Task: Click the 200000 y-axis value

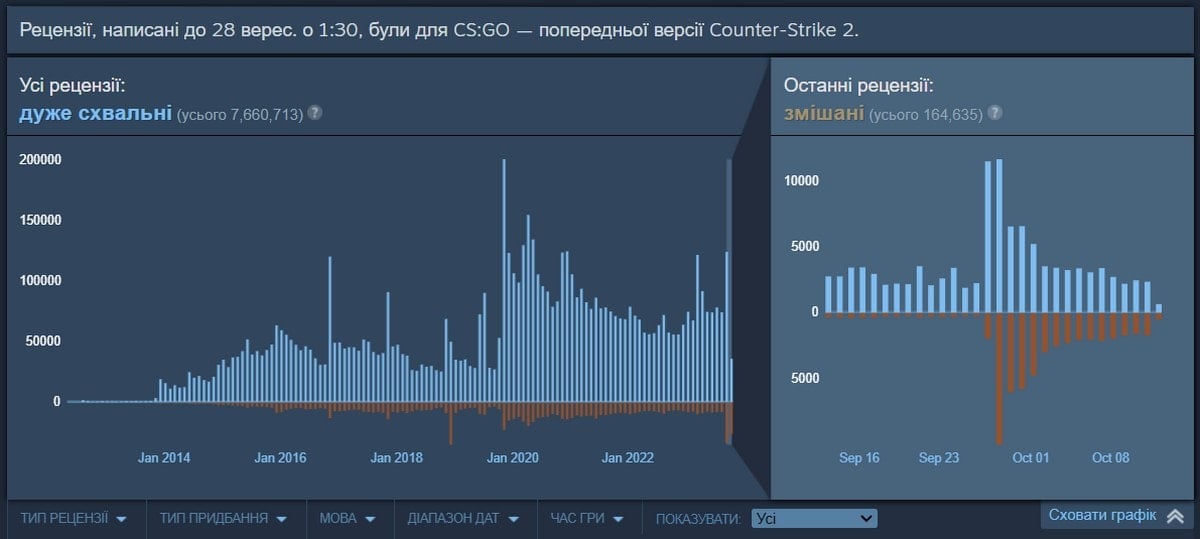Action: (x=41, y=160)
